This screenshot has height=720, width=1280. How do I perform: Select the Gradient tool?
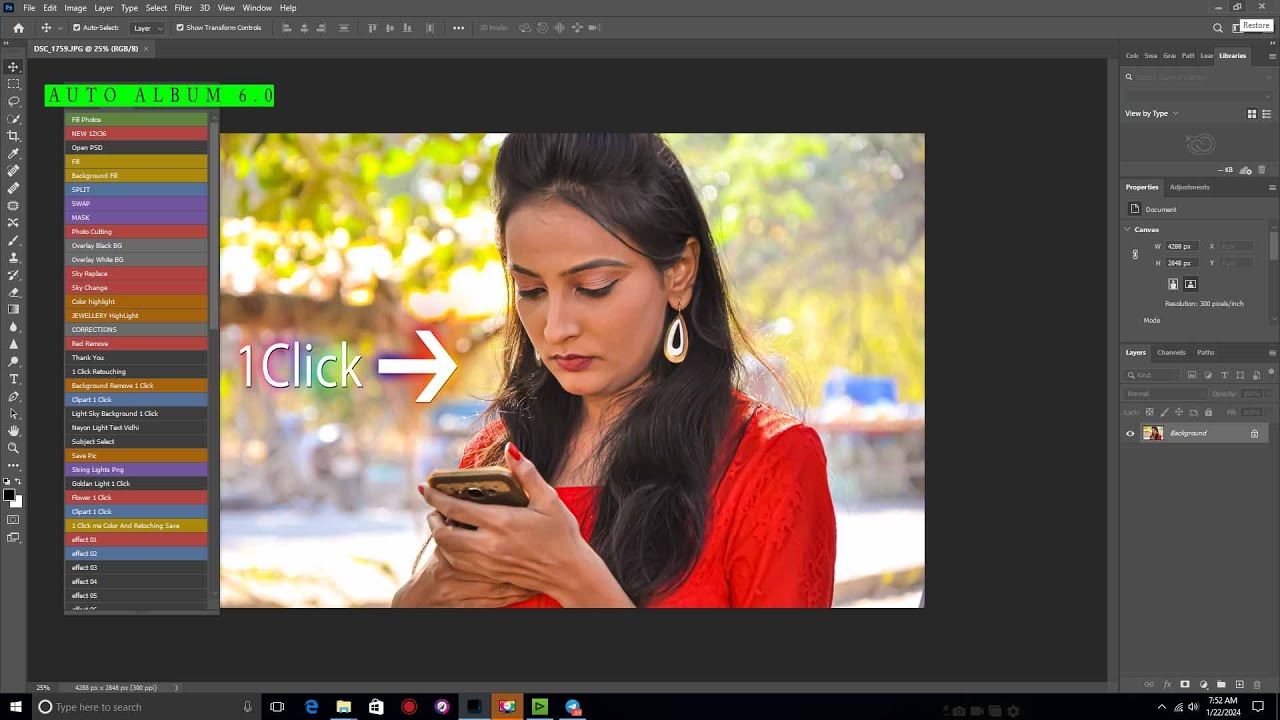click(x=13, y=309)
